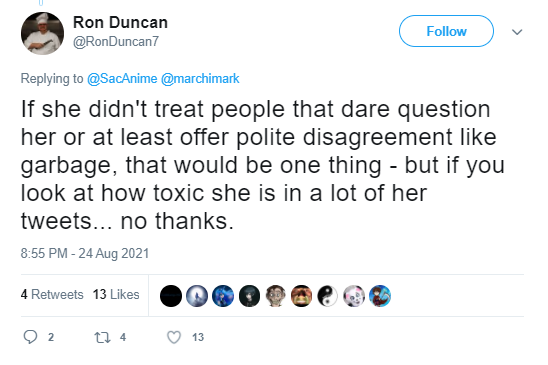Like the tweet with heart icon

coord(174,337)
